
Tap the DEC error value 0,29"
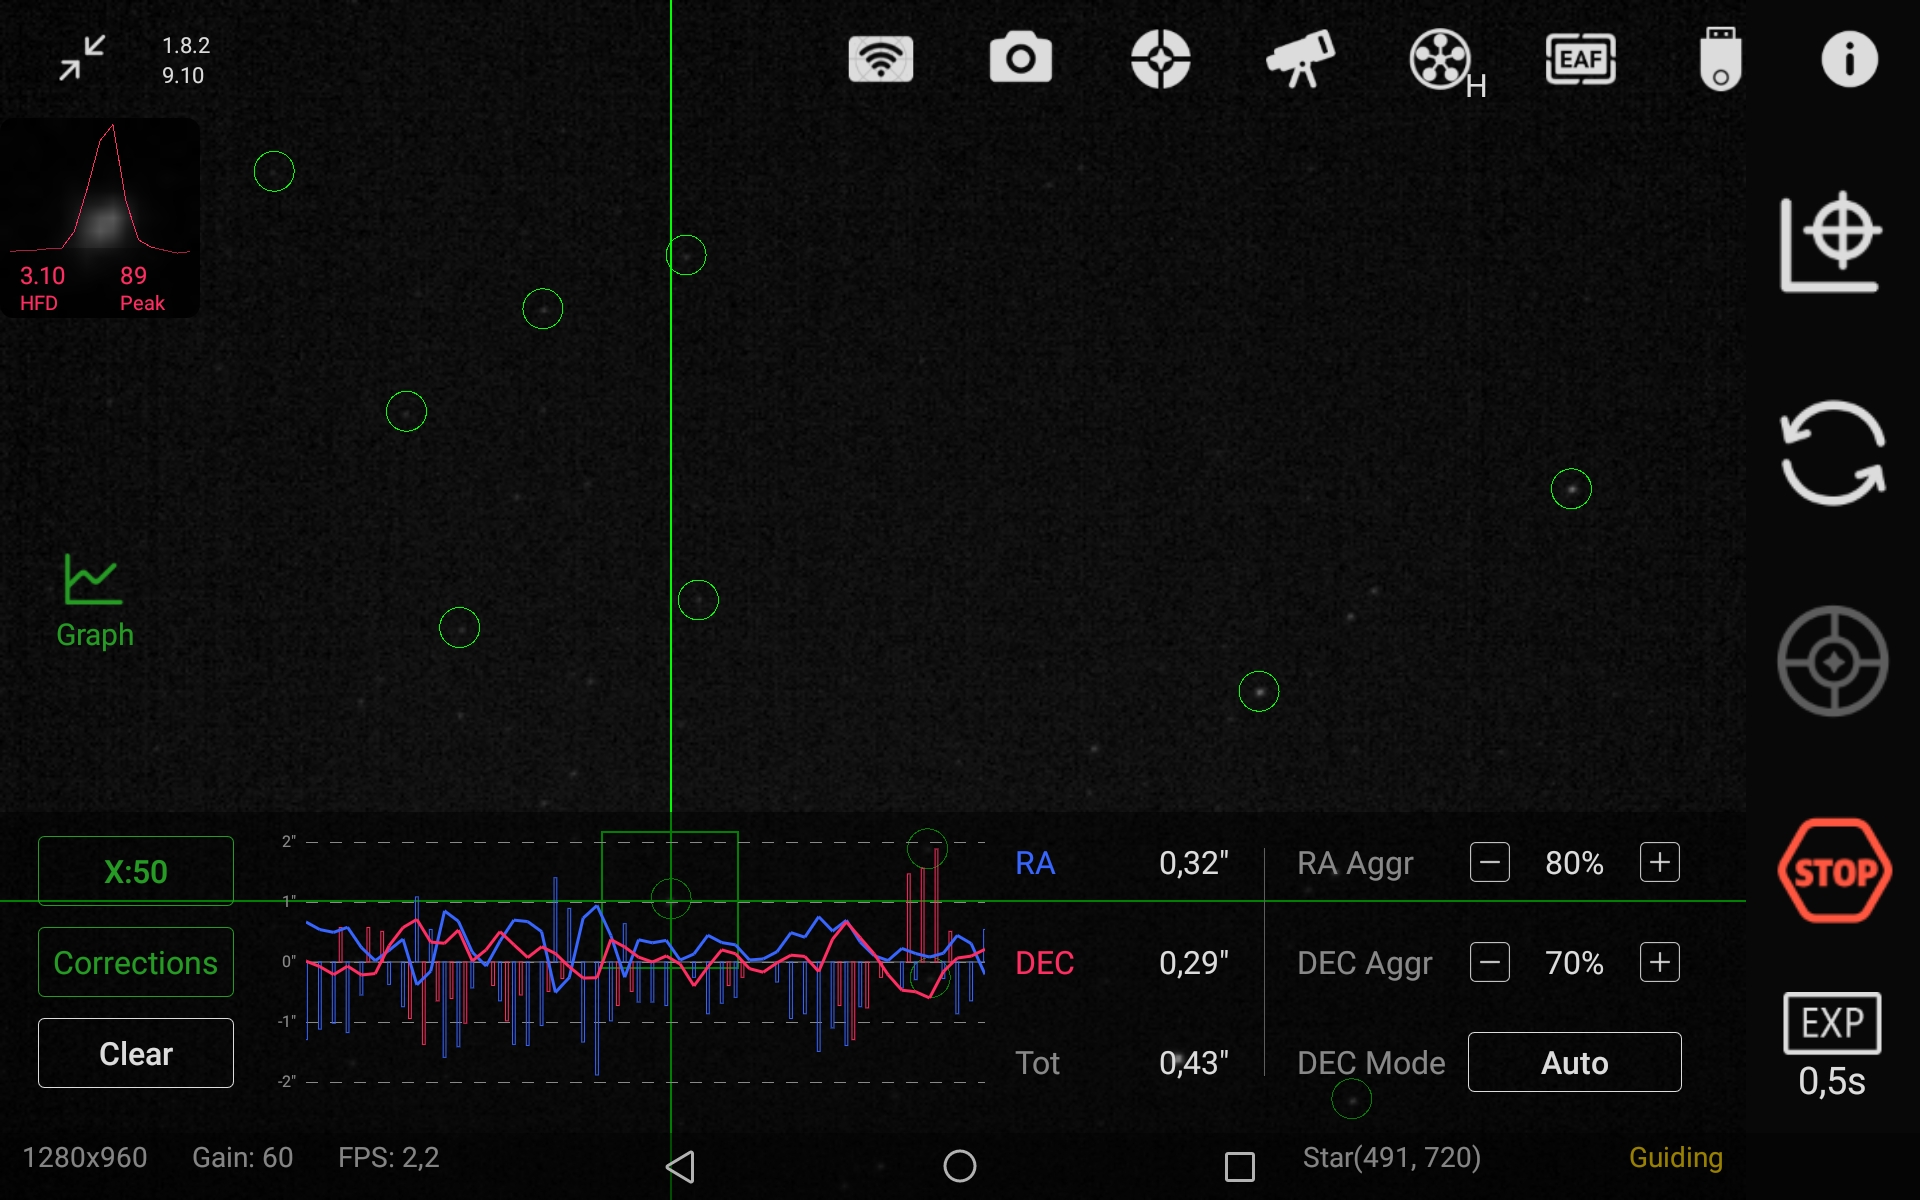coord(1194,962)
